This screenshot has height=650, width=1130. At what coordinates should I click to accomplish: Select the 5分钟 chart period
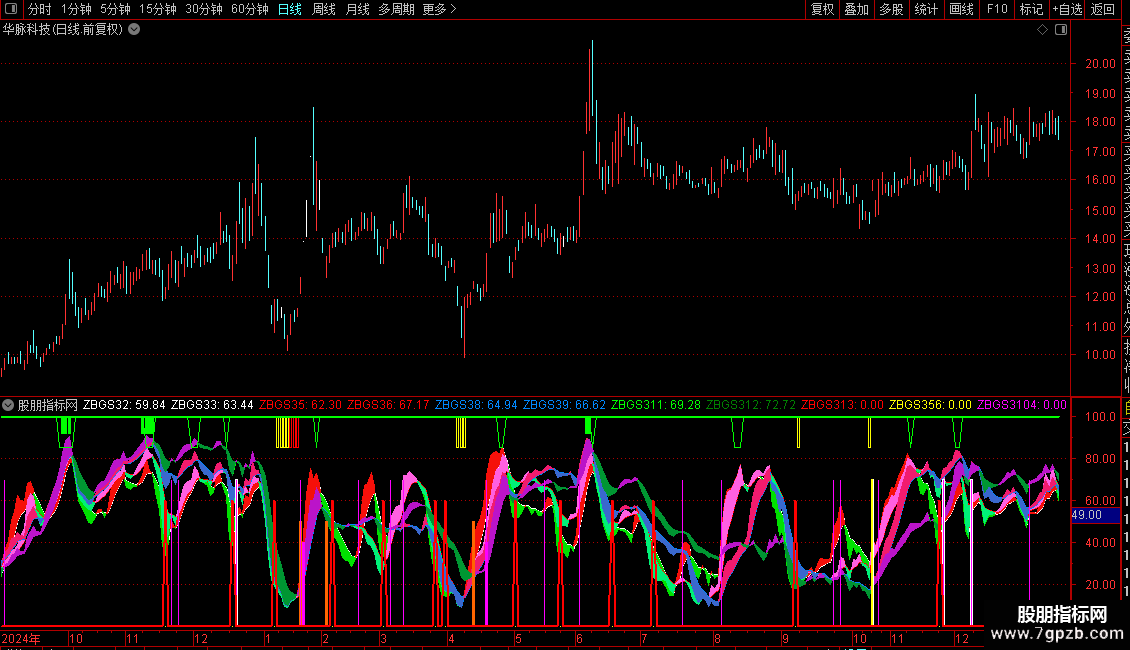(x=115, y=9)
